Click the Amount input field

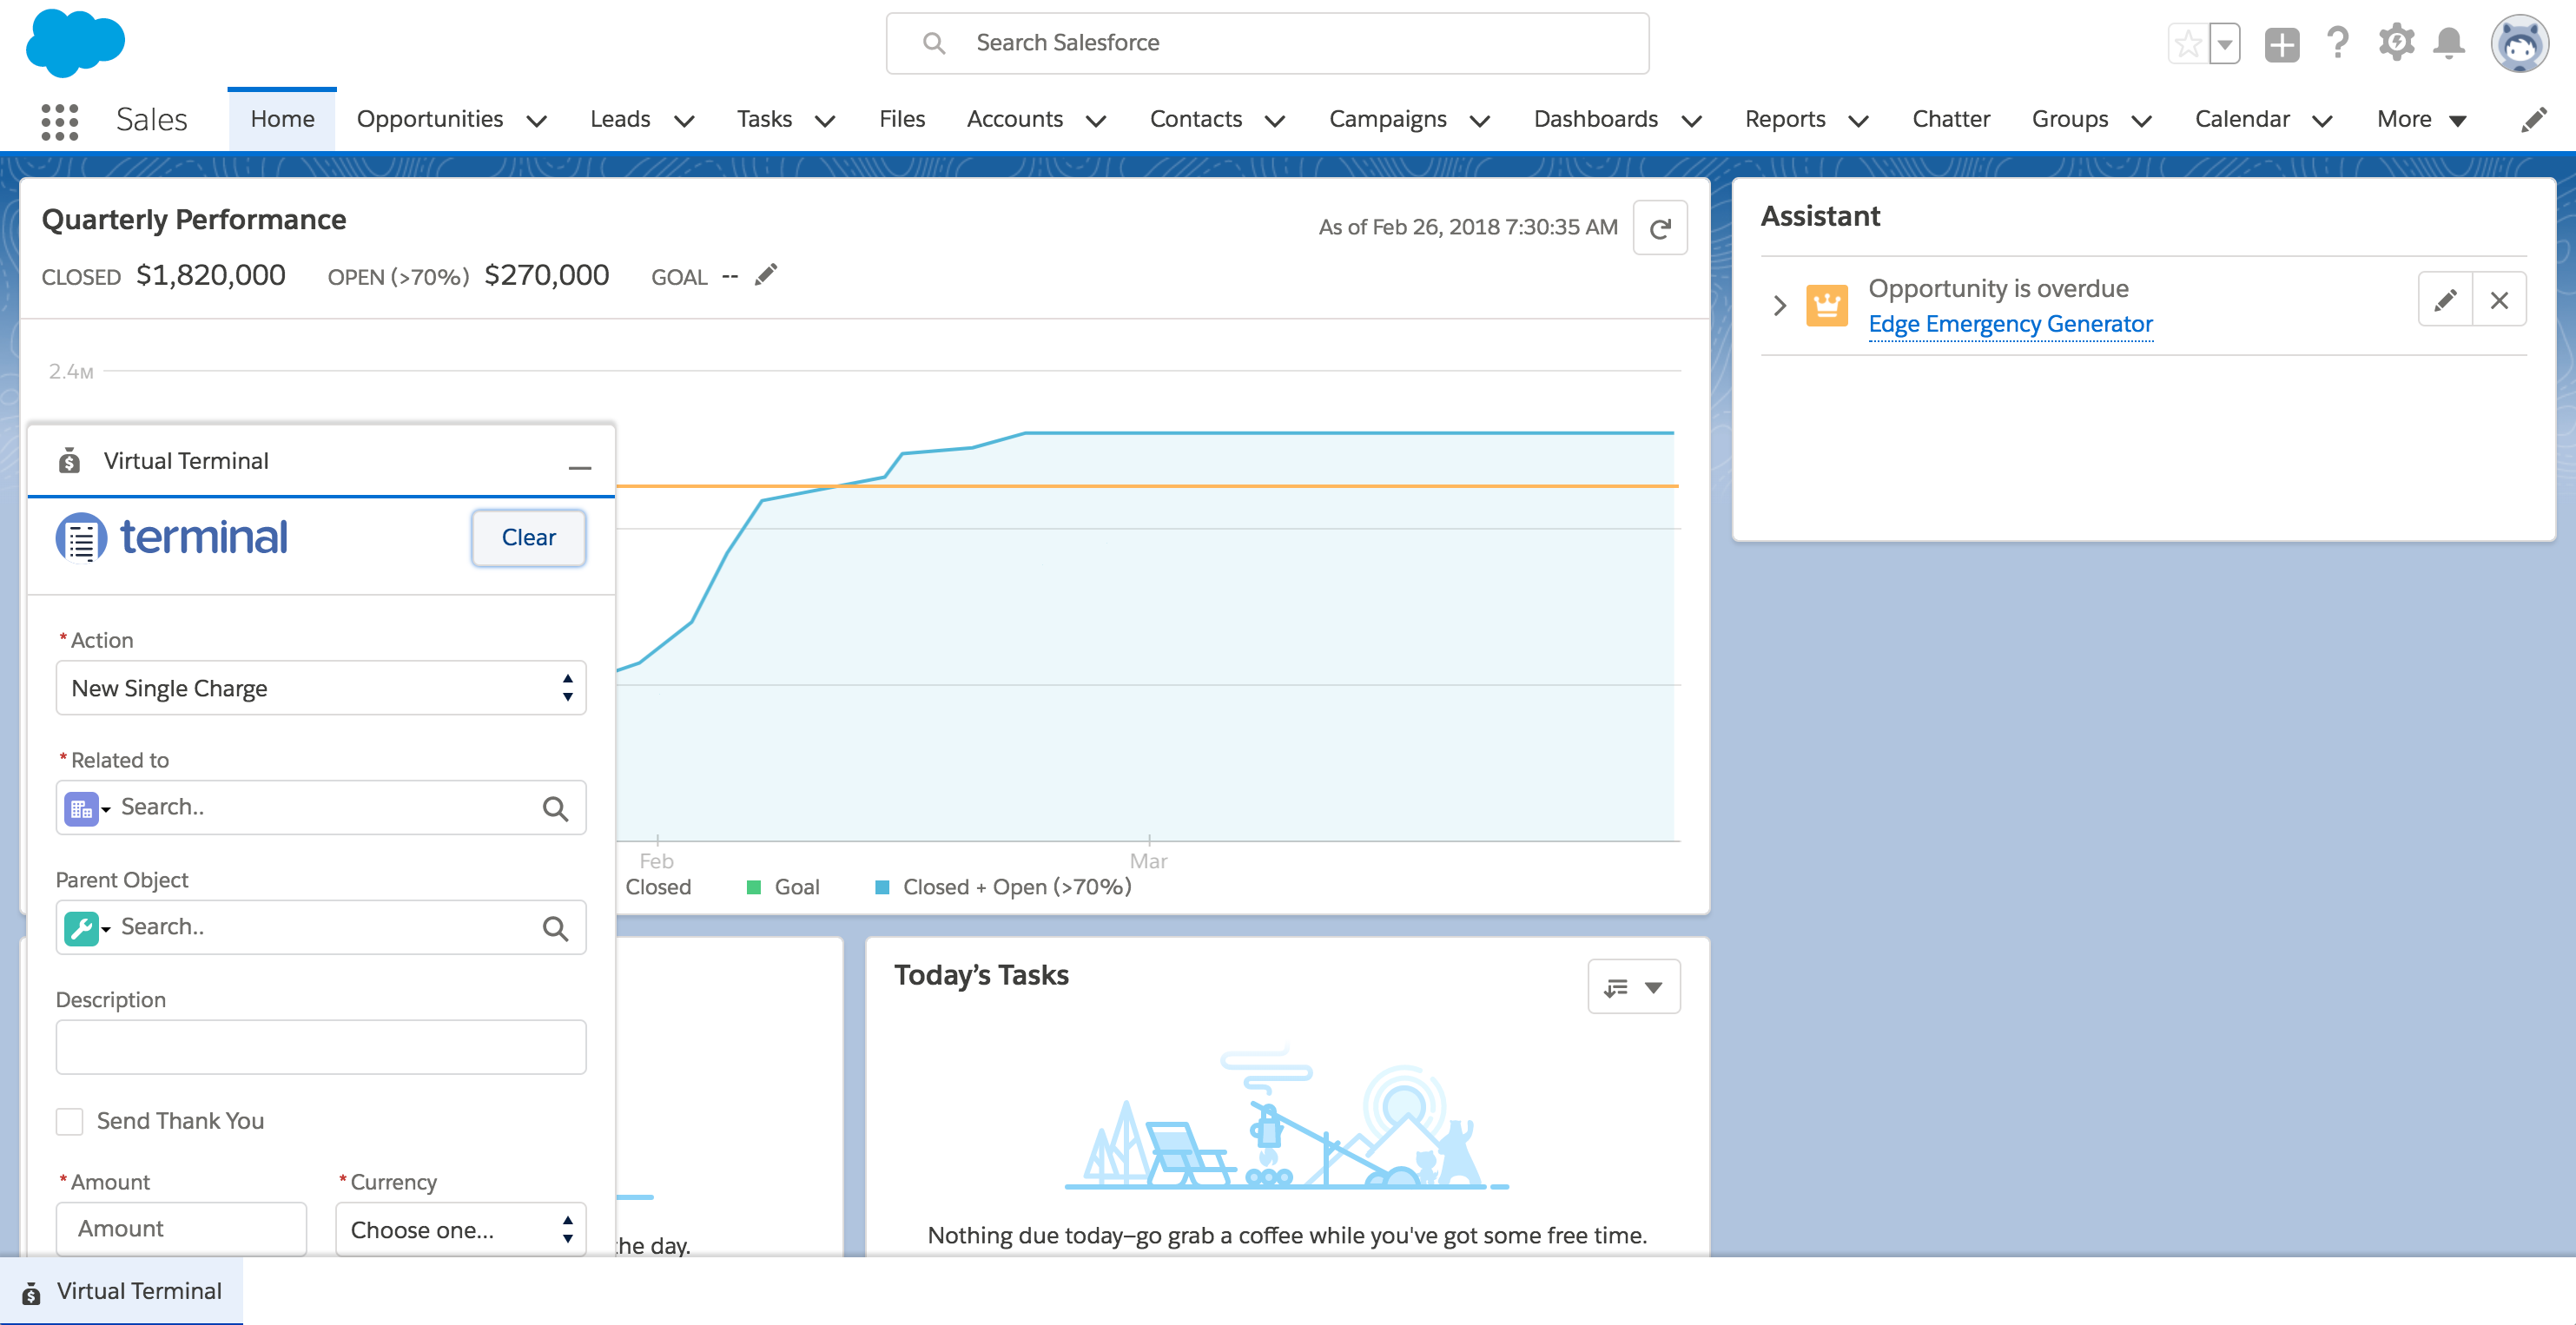(181, 1229)
